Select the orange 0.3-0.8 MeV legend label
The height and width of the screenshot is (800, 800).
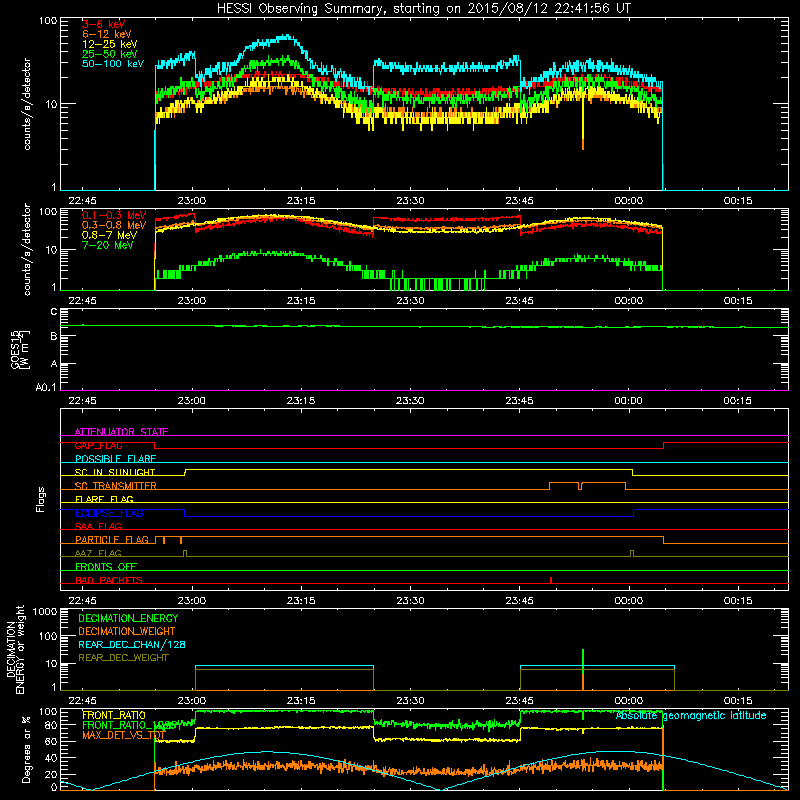tap(114, 225)
